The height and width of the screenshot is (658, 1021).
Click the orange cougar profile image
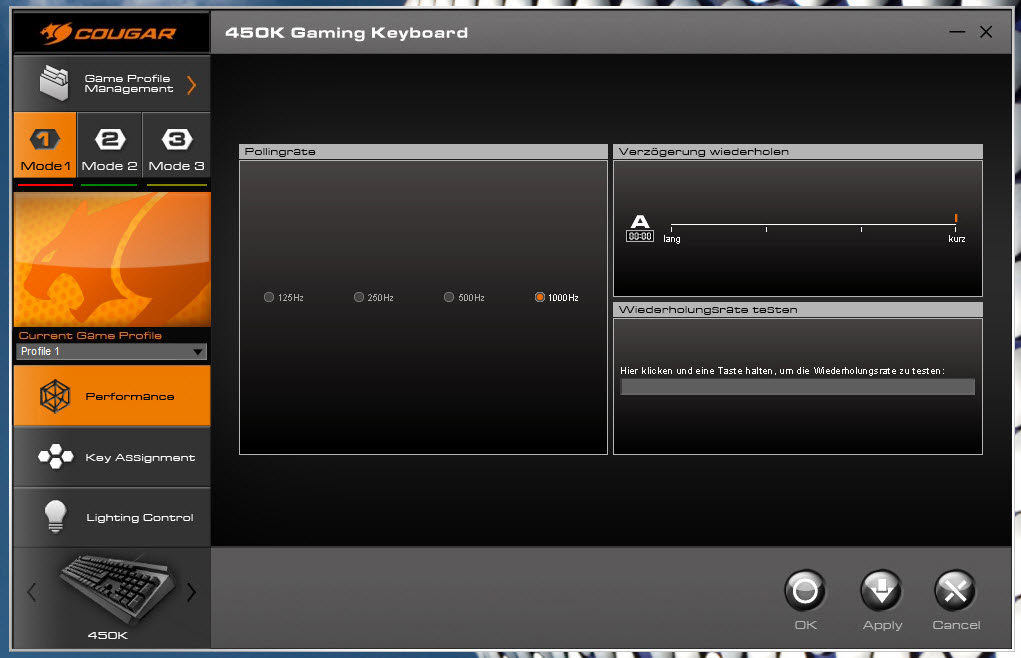(x=112, y=259)
